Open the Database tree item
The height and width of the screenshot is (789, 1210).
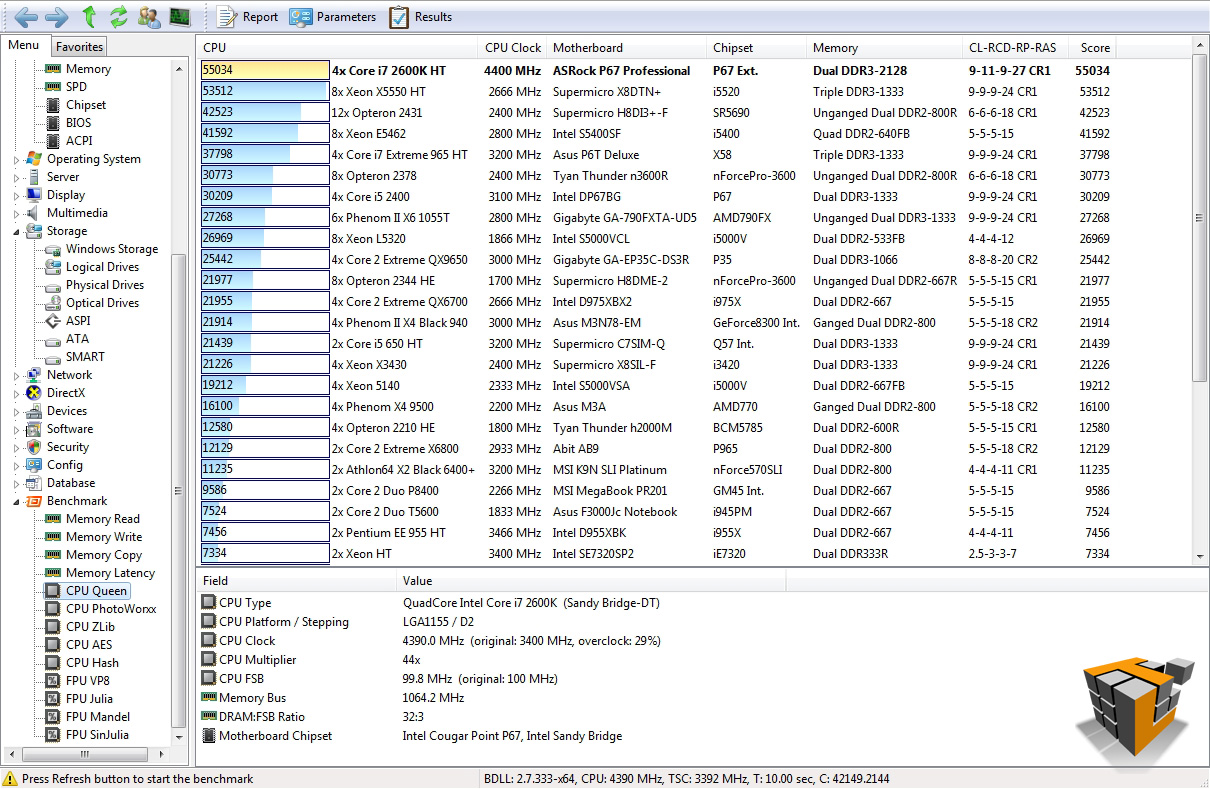point(71,483)
